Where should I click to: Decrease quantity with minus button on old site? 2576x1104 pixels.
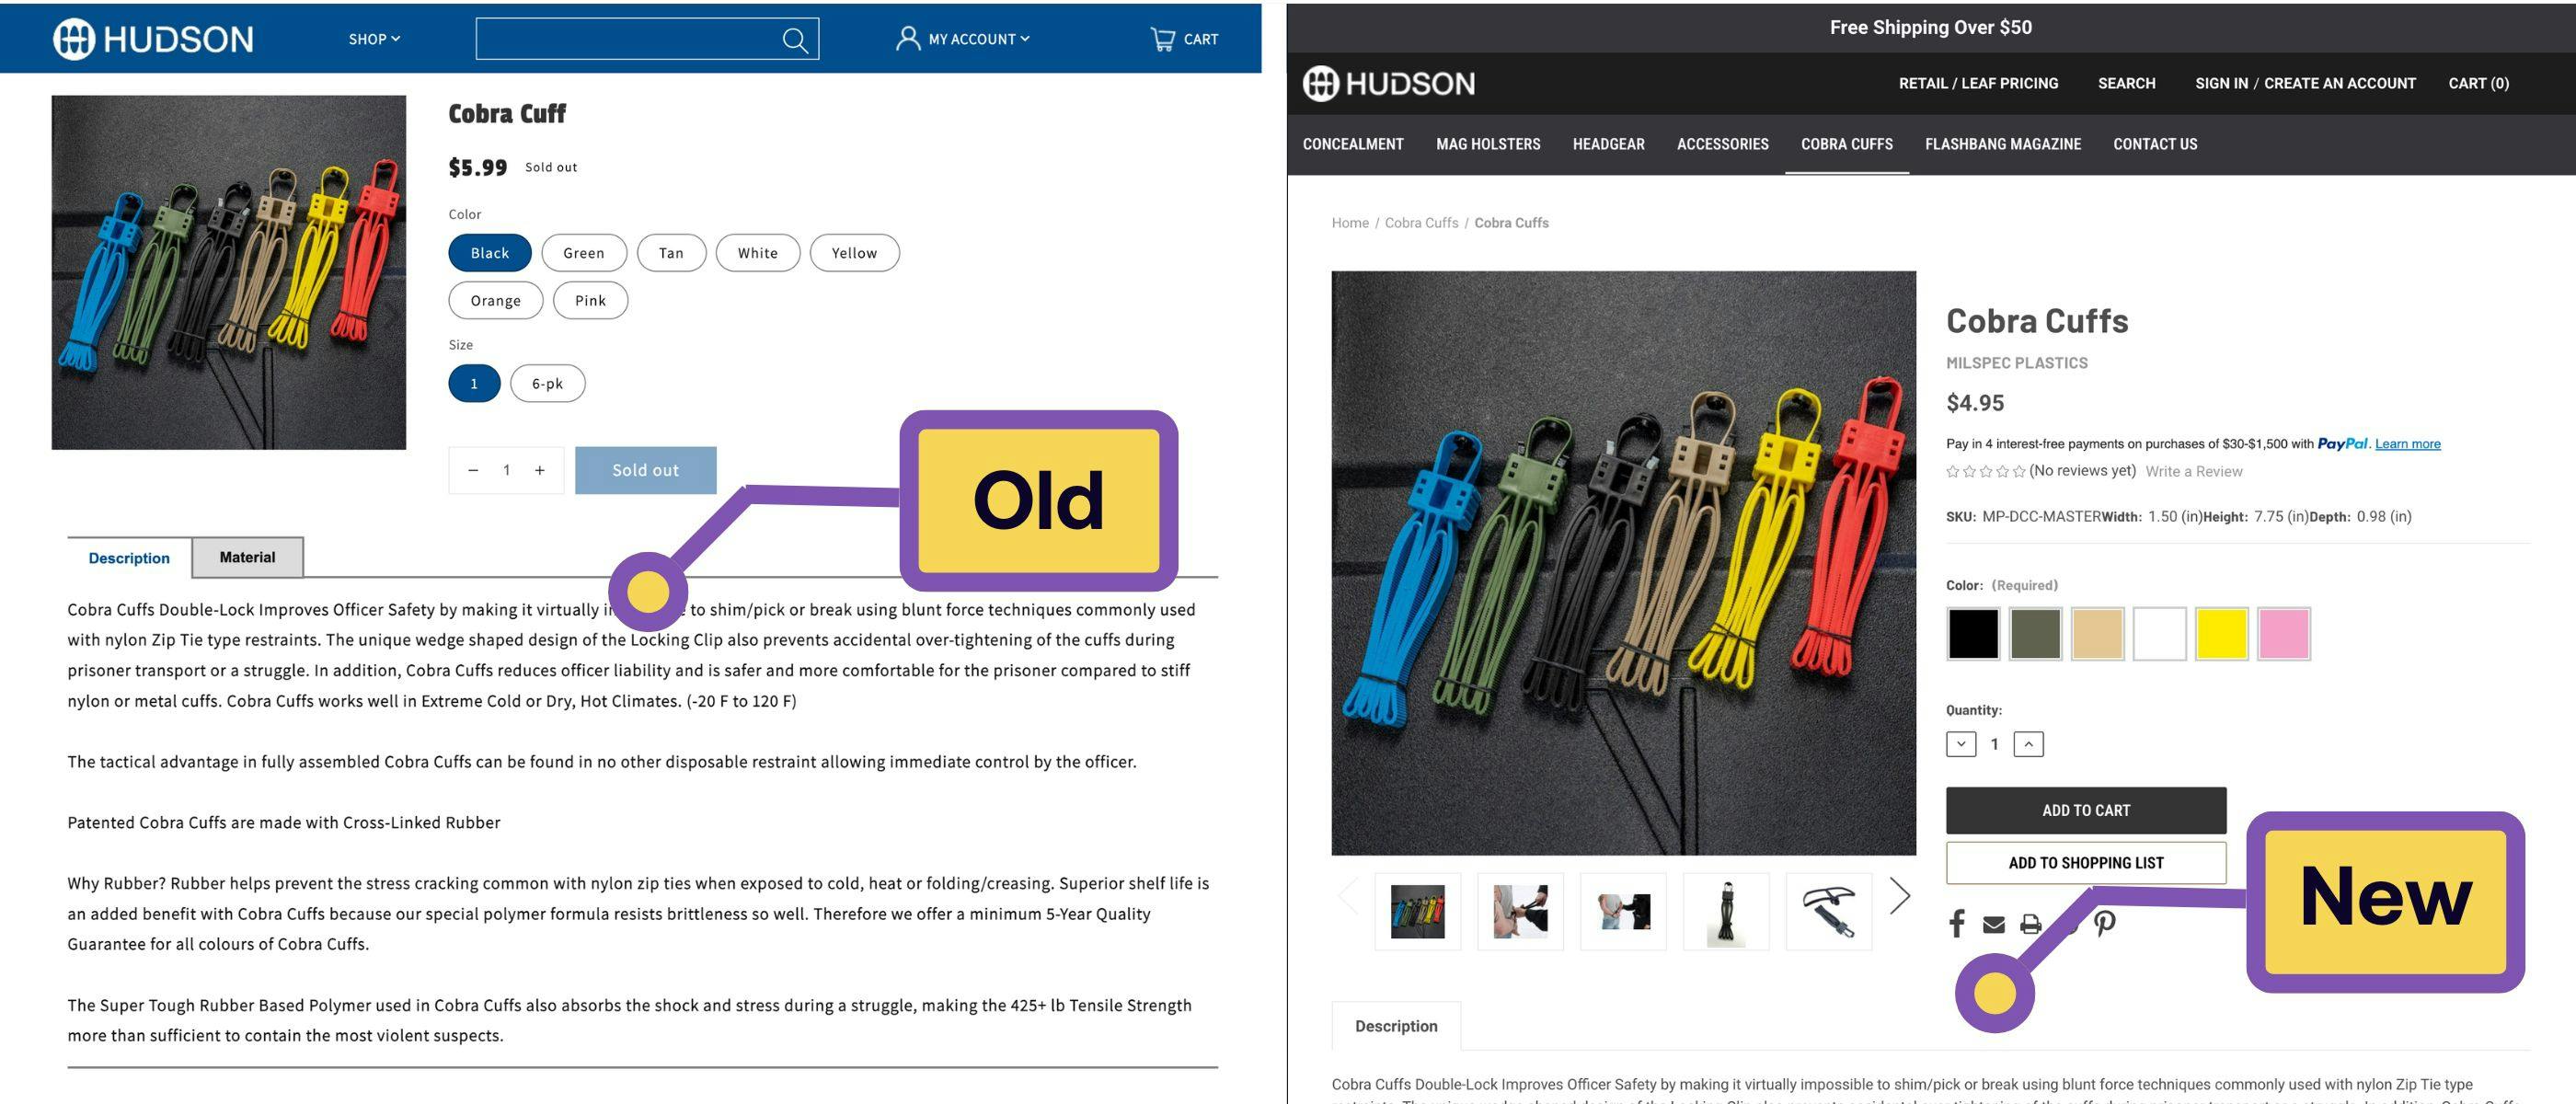pyautogui.click(x=473, y=470)
